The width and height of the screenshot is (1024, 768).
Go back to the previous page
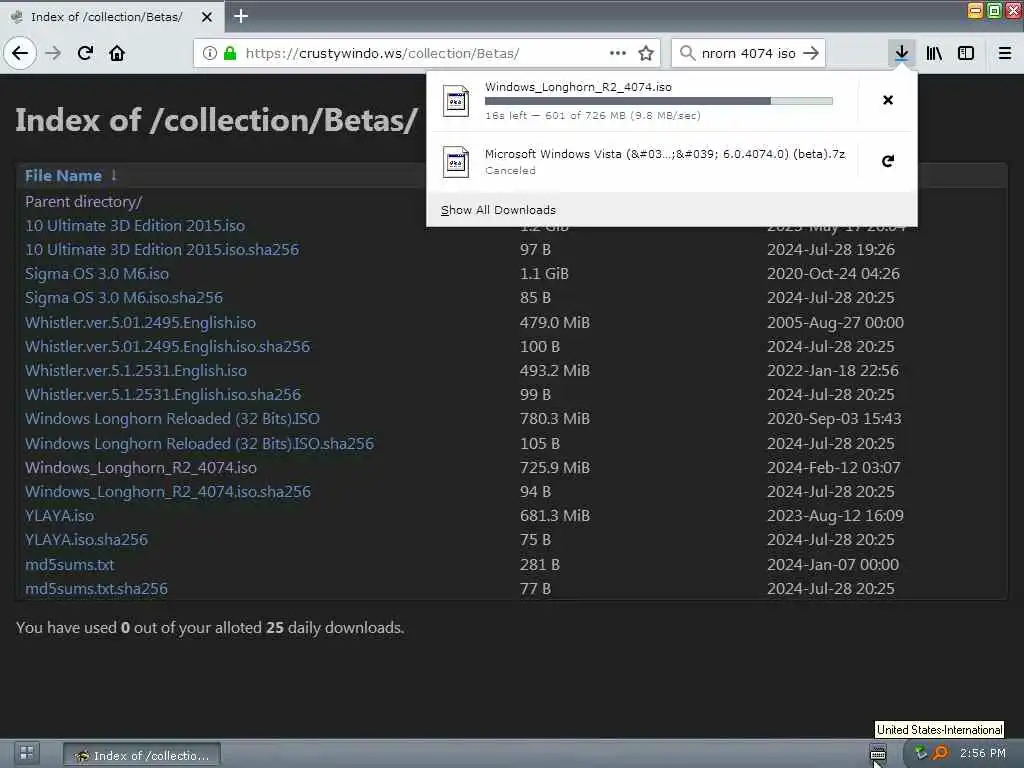point(20,53)
